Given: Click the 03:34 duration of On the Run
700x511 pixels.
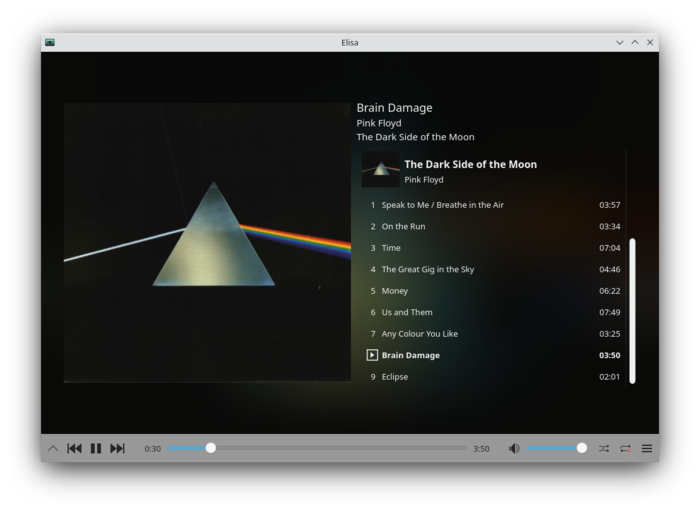Looking at the screenshot, I should [609, 227].
